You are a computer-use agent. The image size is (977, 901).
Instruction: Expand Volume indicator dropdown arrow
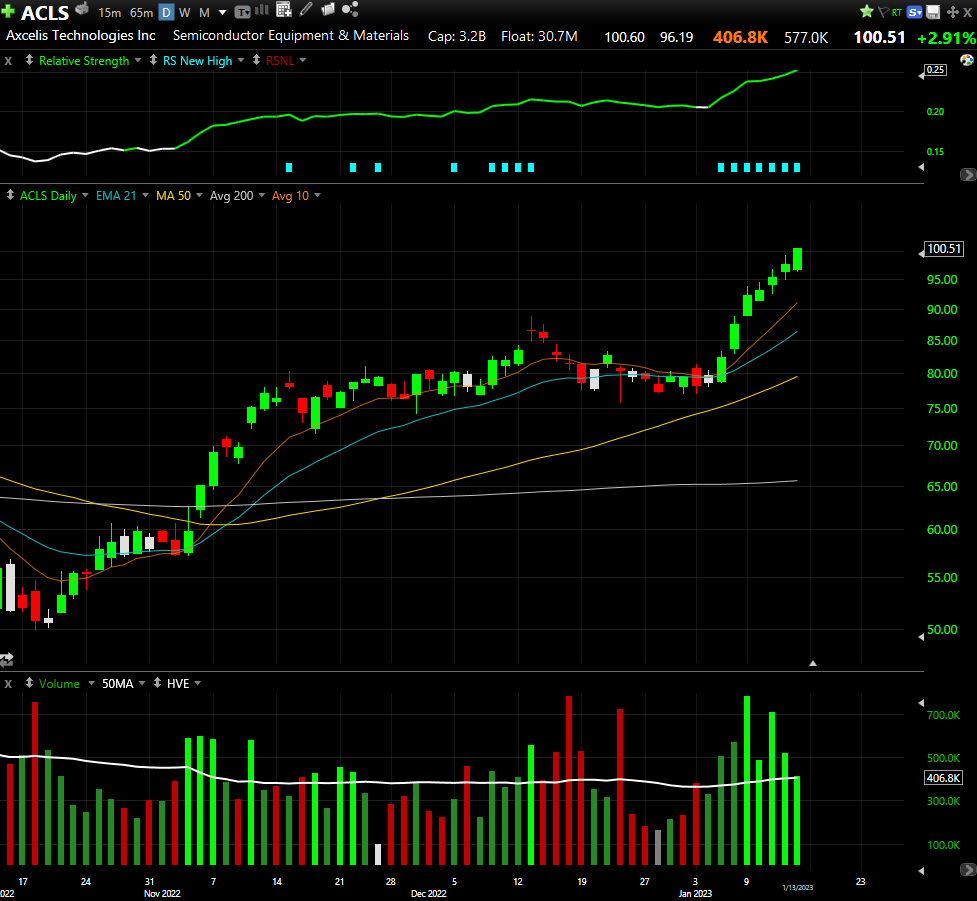(x=92, y=683)
